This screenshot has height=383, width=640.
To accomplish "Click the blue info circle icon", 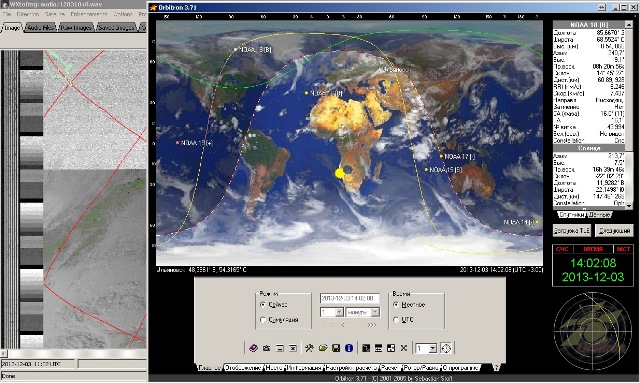I will point(349,348).
